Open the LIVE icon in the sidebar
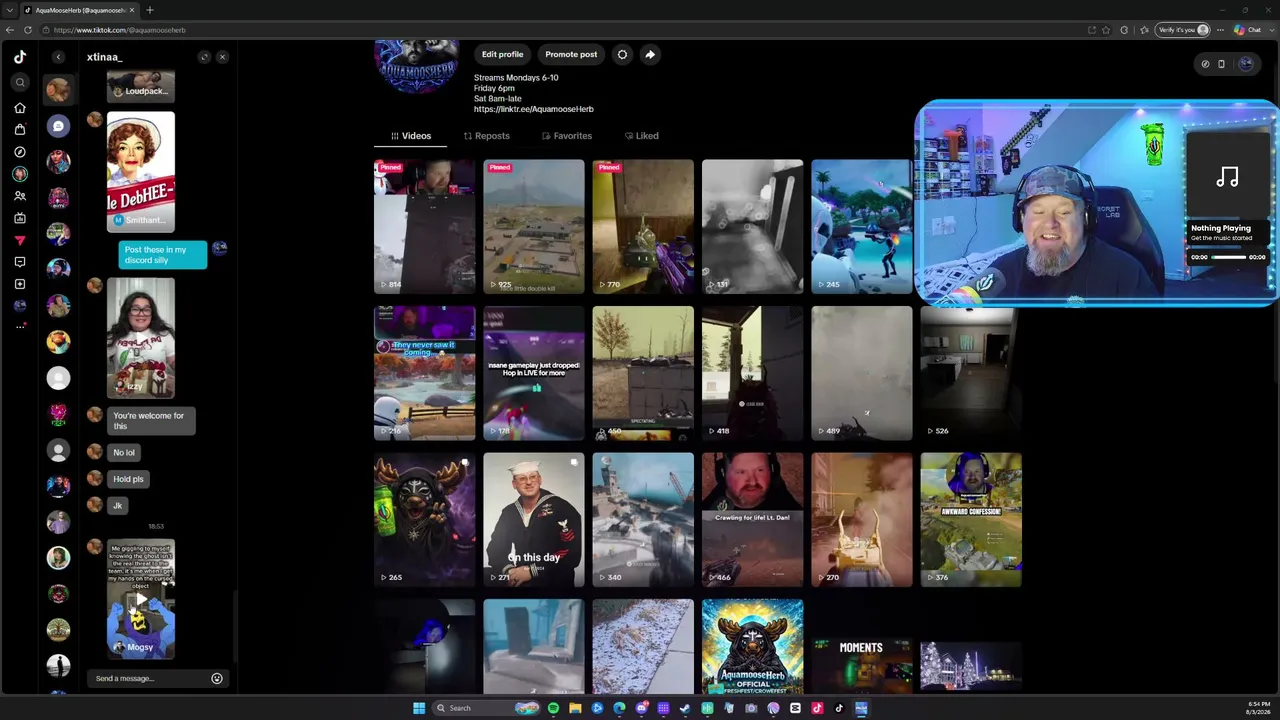This screenshot has height=720, width=1280. (x=20, y=218)
